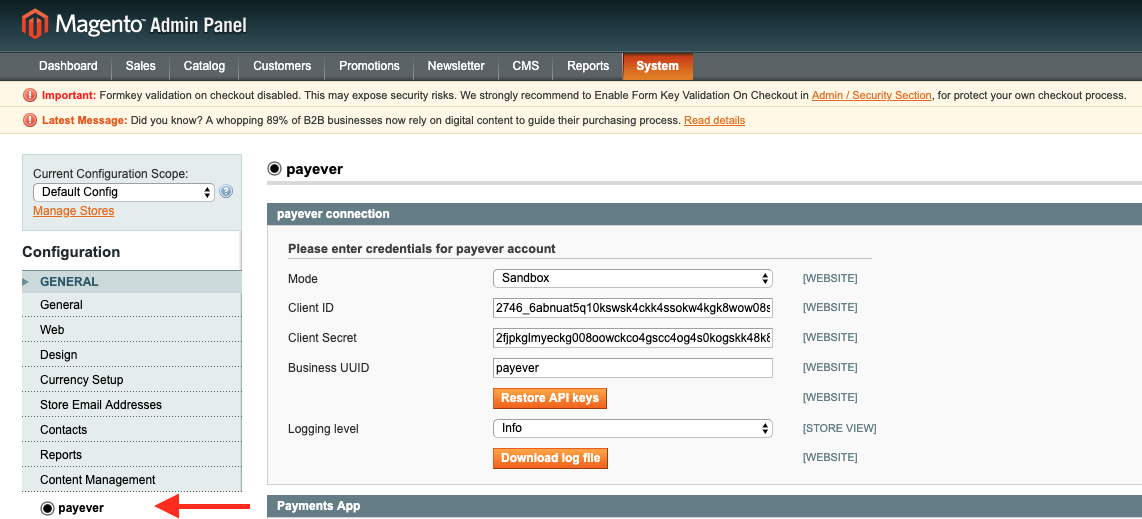Image resolution: width=1142 pixels, height=519 pixels.
Task: Expand the Payments App section header
Action: (x=704, y=506)
